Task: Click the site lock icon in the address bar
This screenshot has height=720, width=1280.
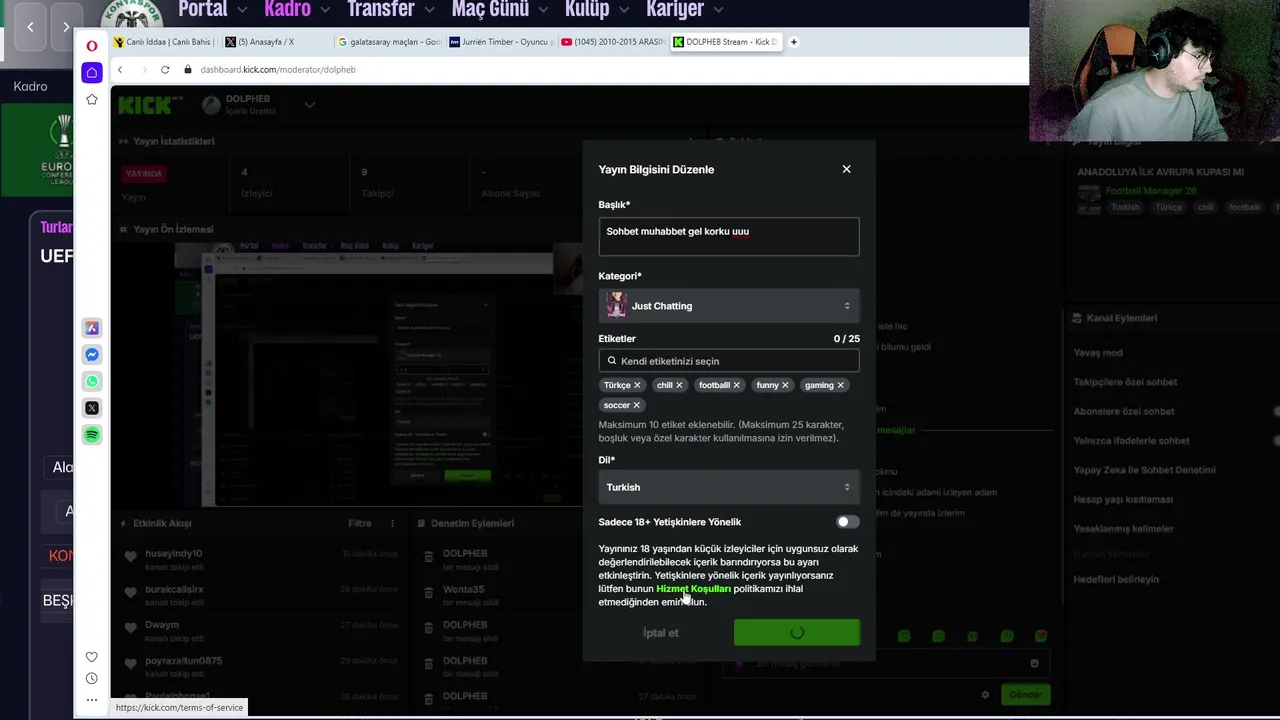Action: coord(187,70)
